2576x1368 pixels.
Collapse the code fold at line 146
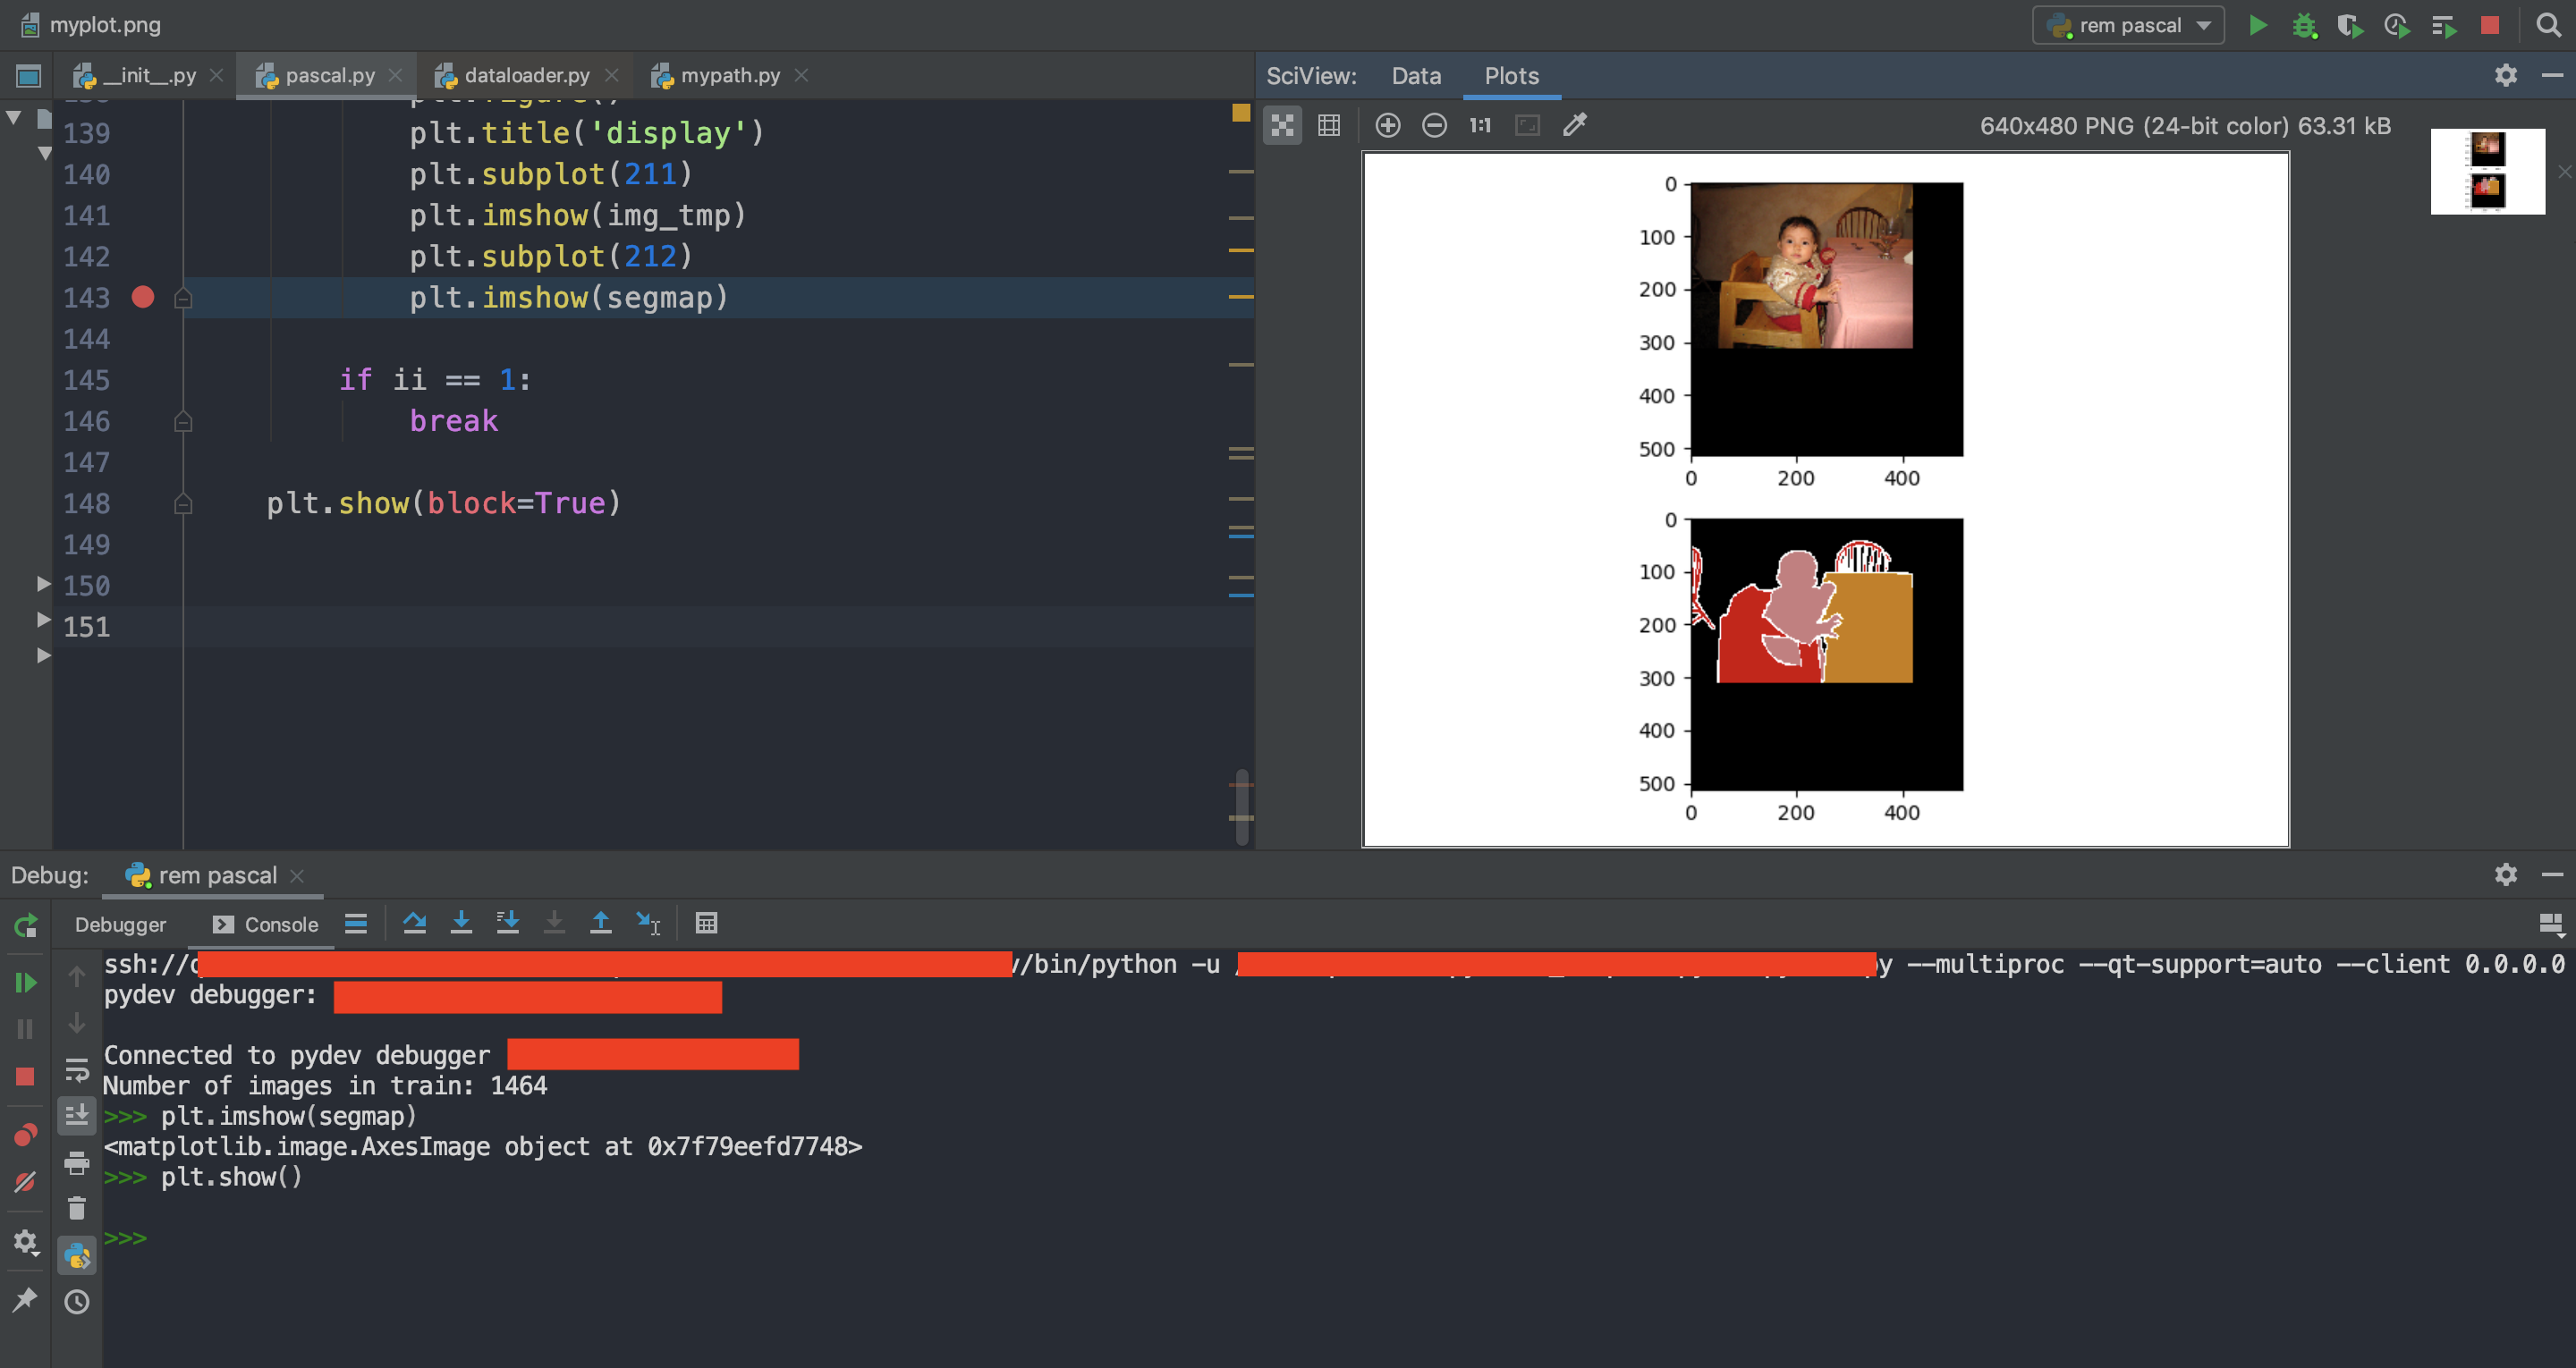point(183,421)
